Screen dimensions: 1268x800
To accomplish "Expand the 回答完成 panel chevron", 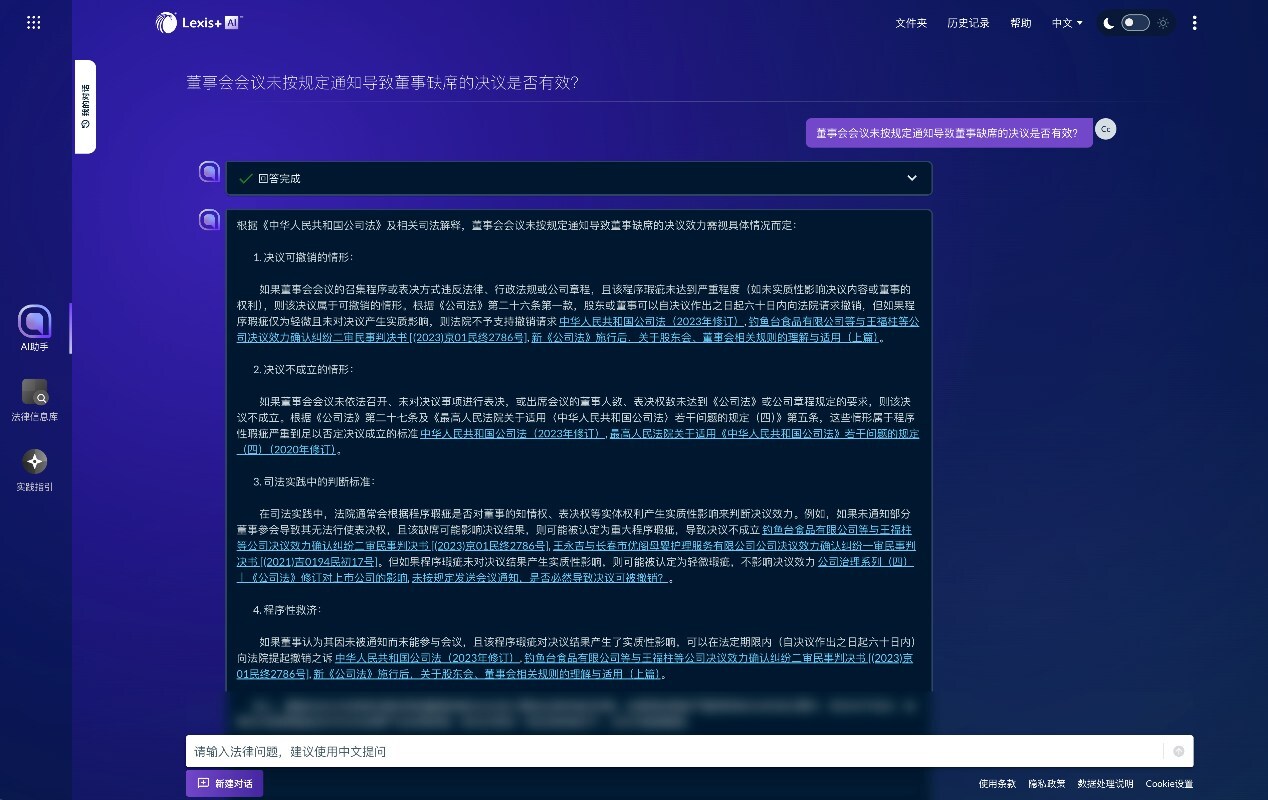I will [x=911, y=178].
